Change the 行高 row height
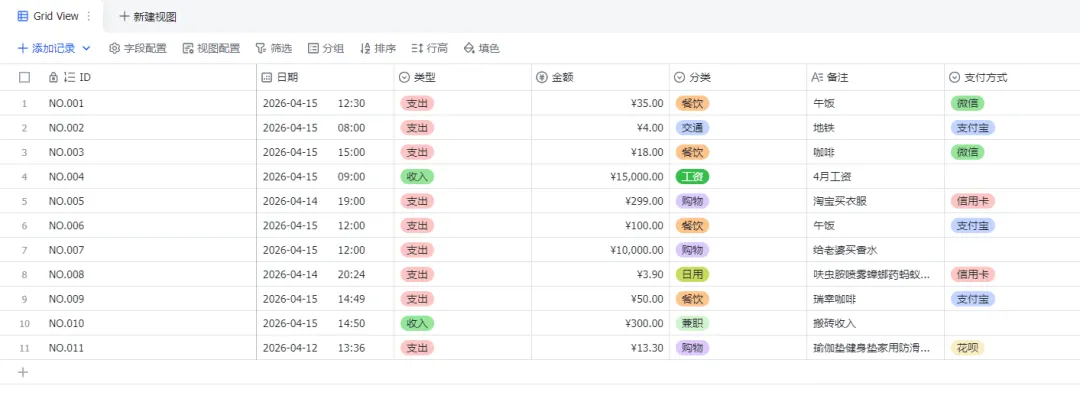Screen dimensions: 1080x402 (x=430, y=48)
